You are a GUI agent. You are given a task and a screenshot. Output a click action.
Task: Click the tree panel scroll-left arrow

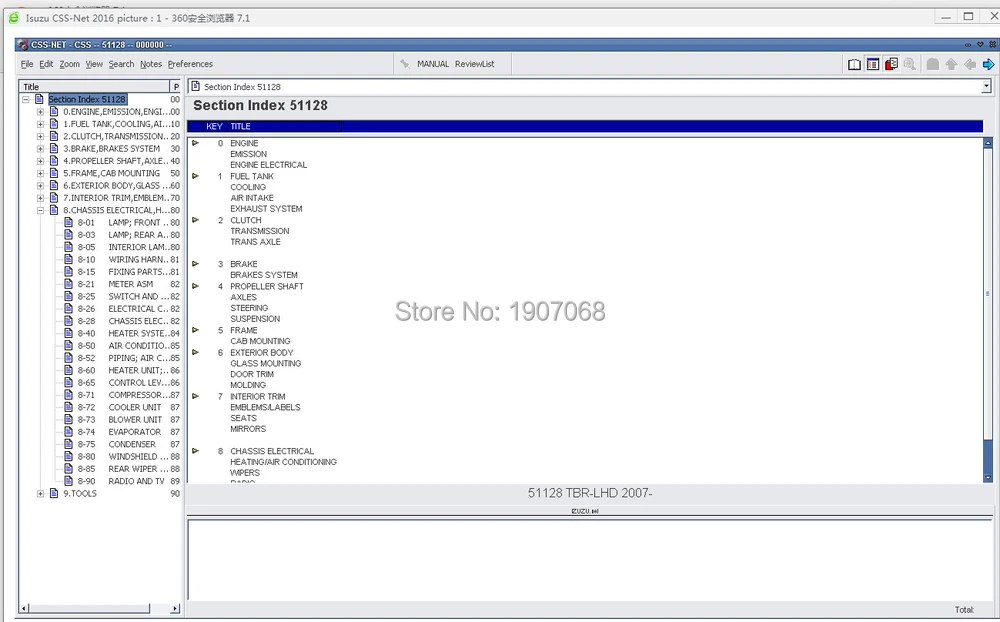[24, 609]
